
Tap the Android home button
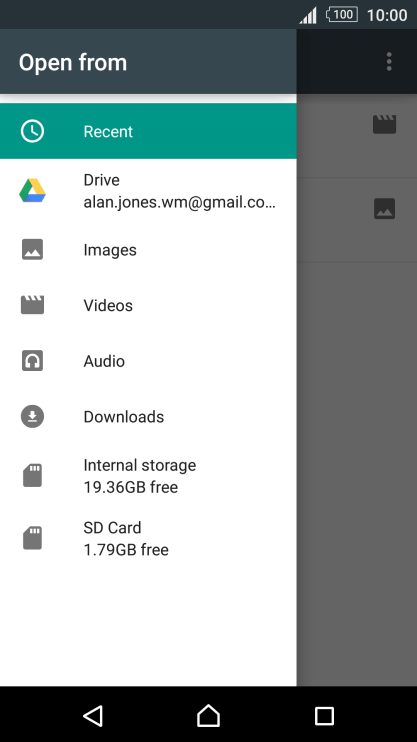point(208,716)
